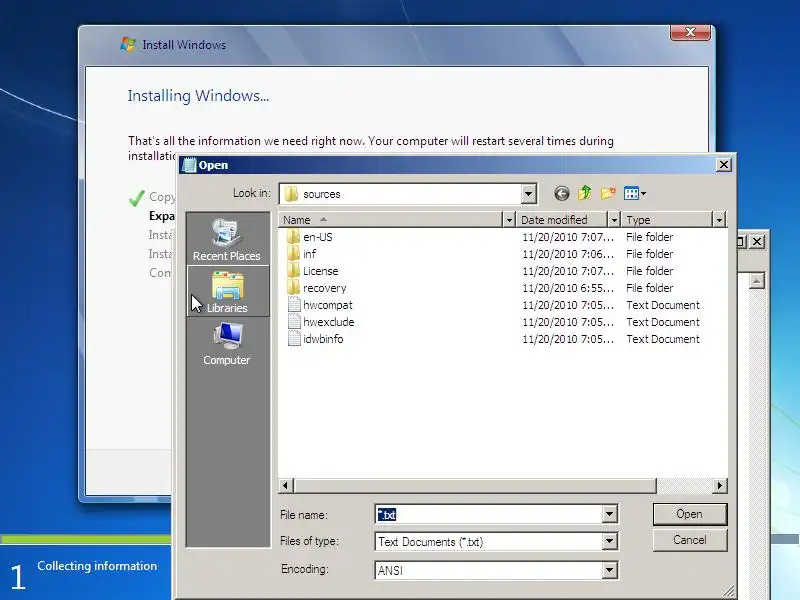Expand the Files of type dropdown
800x600 pixels.
[609, 541]
